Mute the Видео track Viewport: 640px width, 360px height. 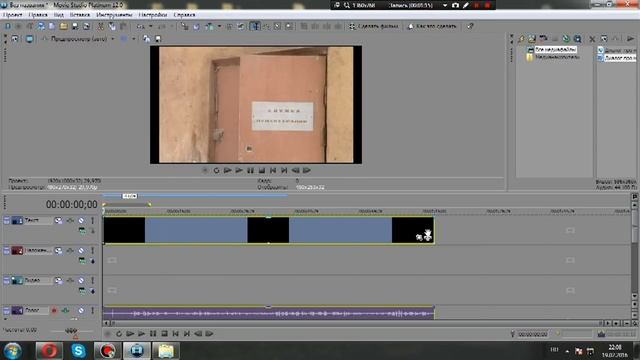(81, 280)
